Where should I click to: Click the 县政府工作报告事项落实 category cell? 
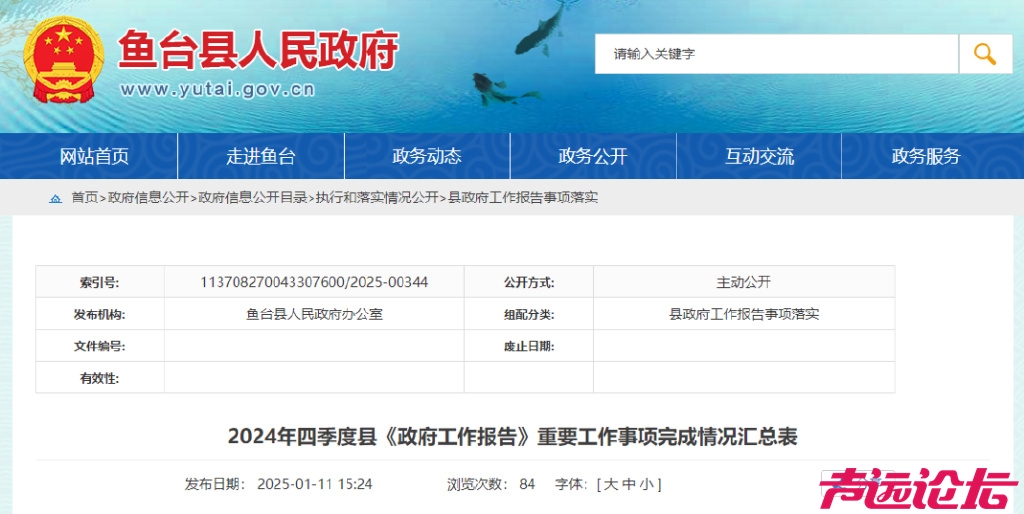pyautogui.click(x=744, y=314)
